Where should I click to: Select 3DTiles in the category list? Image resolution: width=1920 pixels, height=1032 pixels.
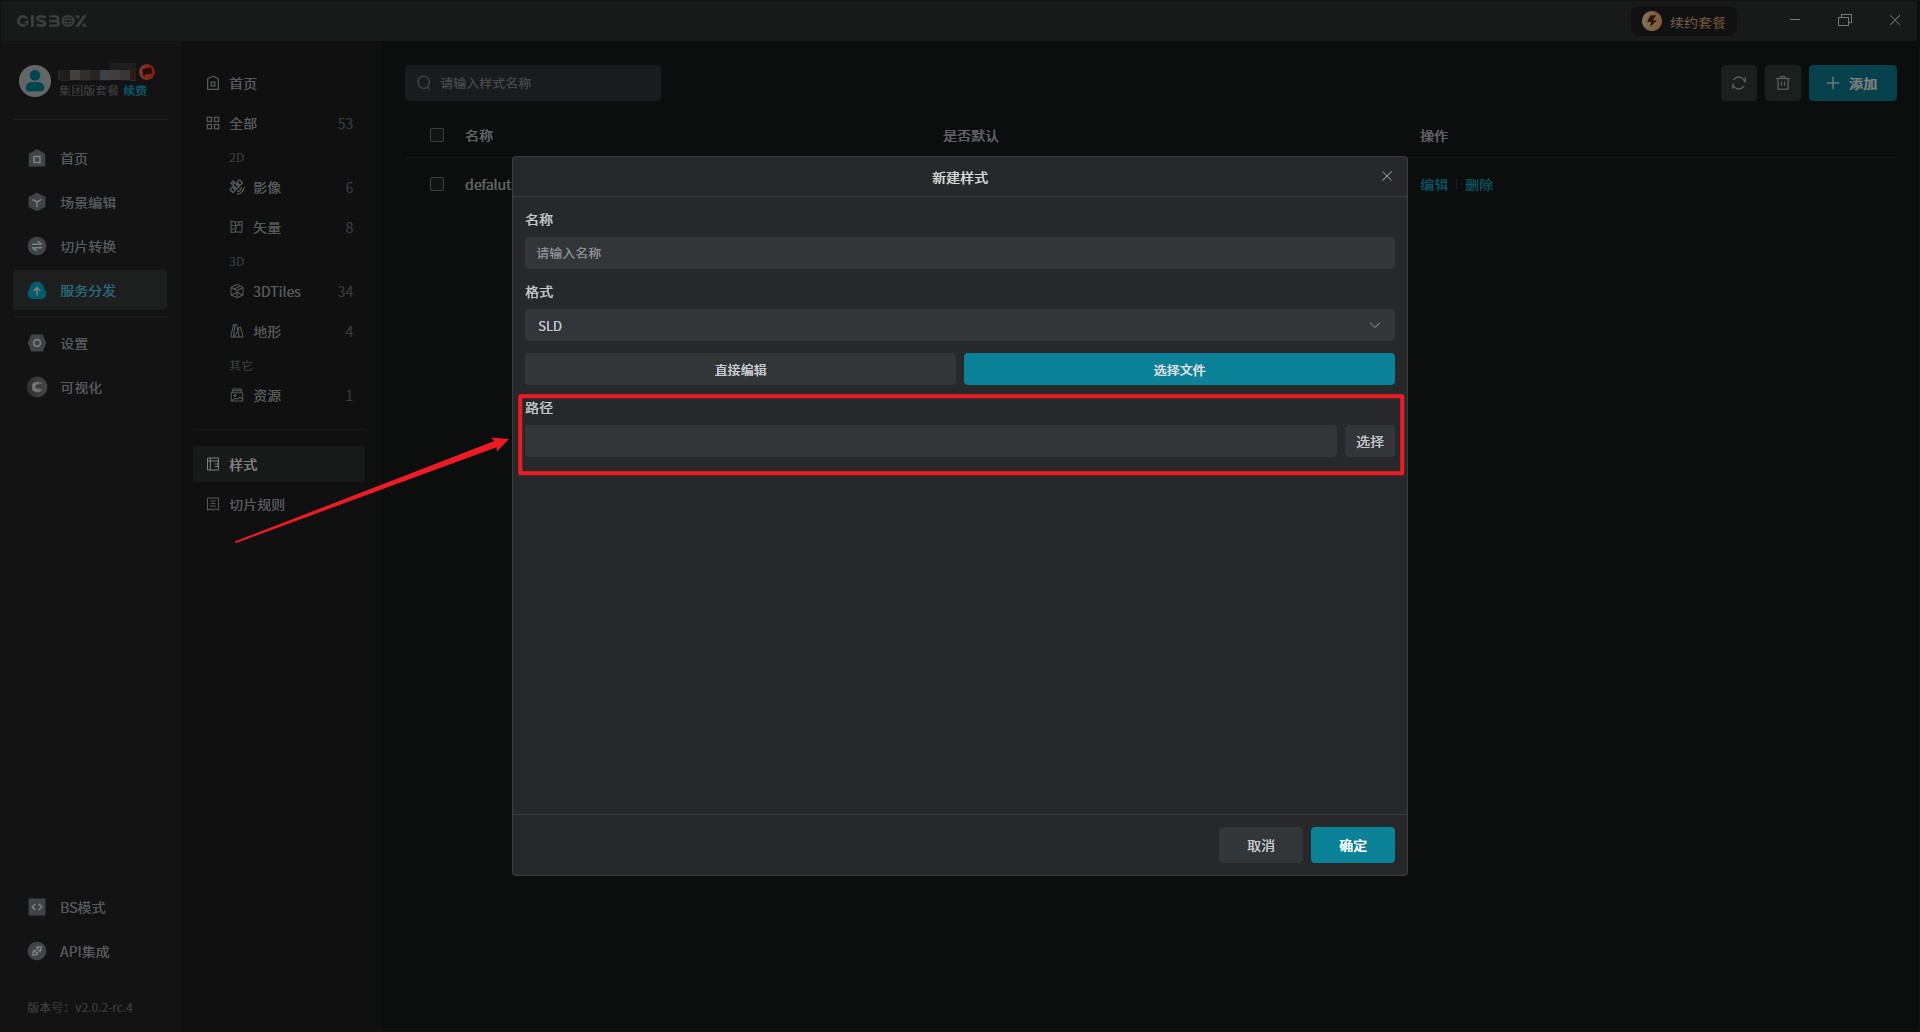pyautogui.click(x=277, y=292)
